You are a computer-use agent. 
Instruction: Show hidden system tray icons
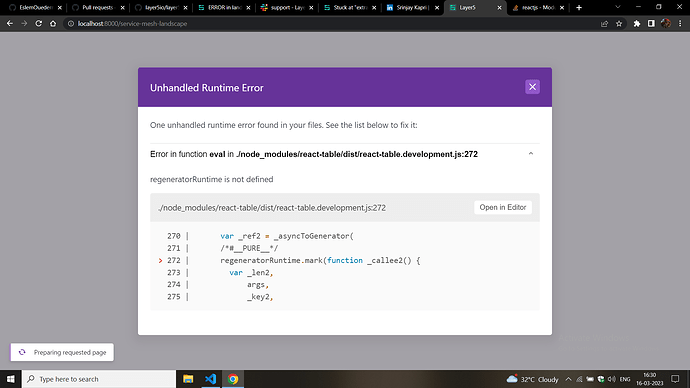pyautogui.click(x=568, y=379)
